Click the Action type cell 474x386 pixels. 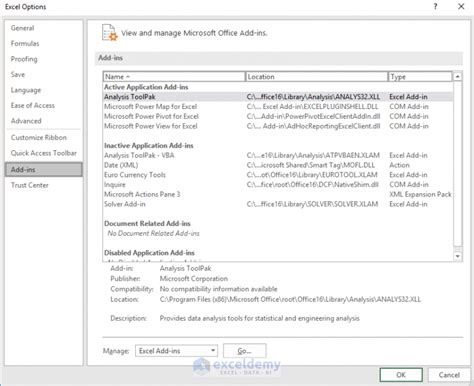[399, 165]
